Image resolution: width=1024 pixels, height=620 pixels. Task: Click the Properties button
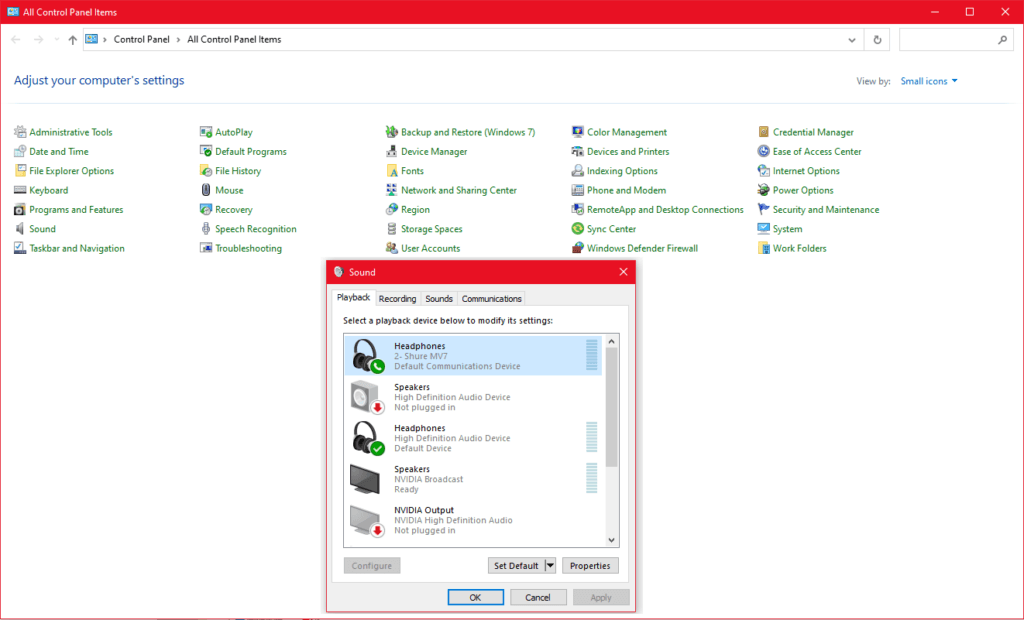tap(590, 566)
